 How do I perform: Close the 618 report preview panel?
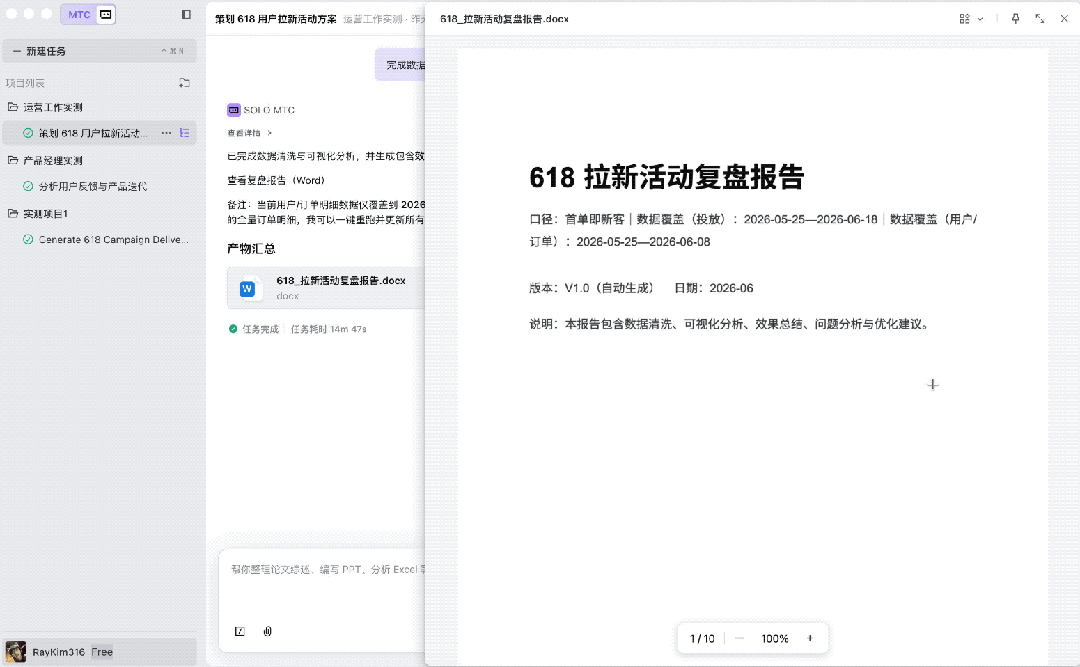tap(1063, 19)
